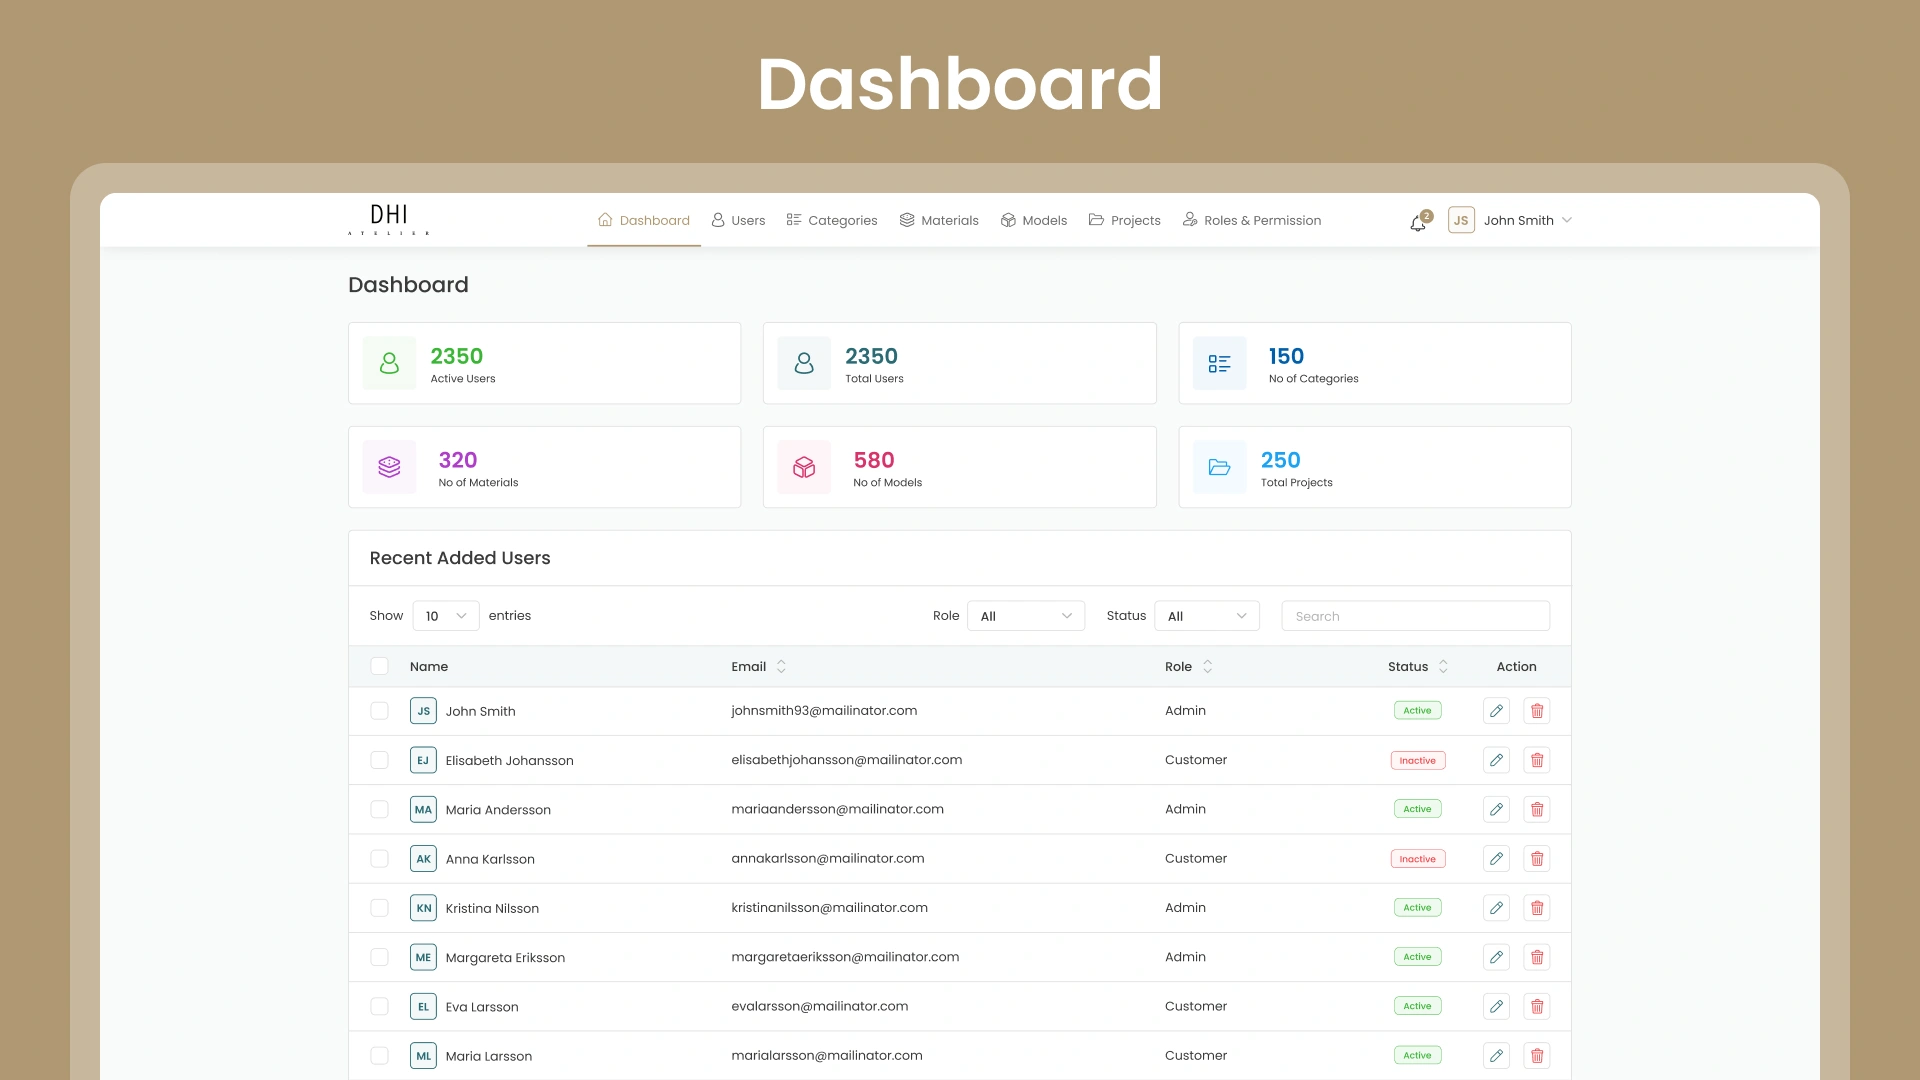Click edit pencil for Anna Karlsson

(1496, 859)
